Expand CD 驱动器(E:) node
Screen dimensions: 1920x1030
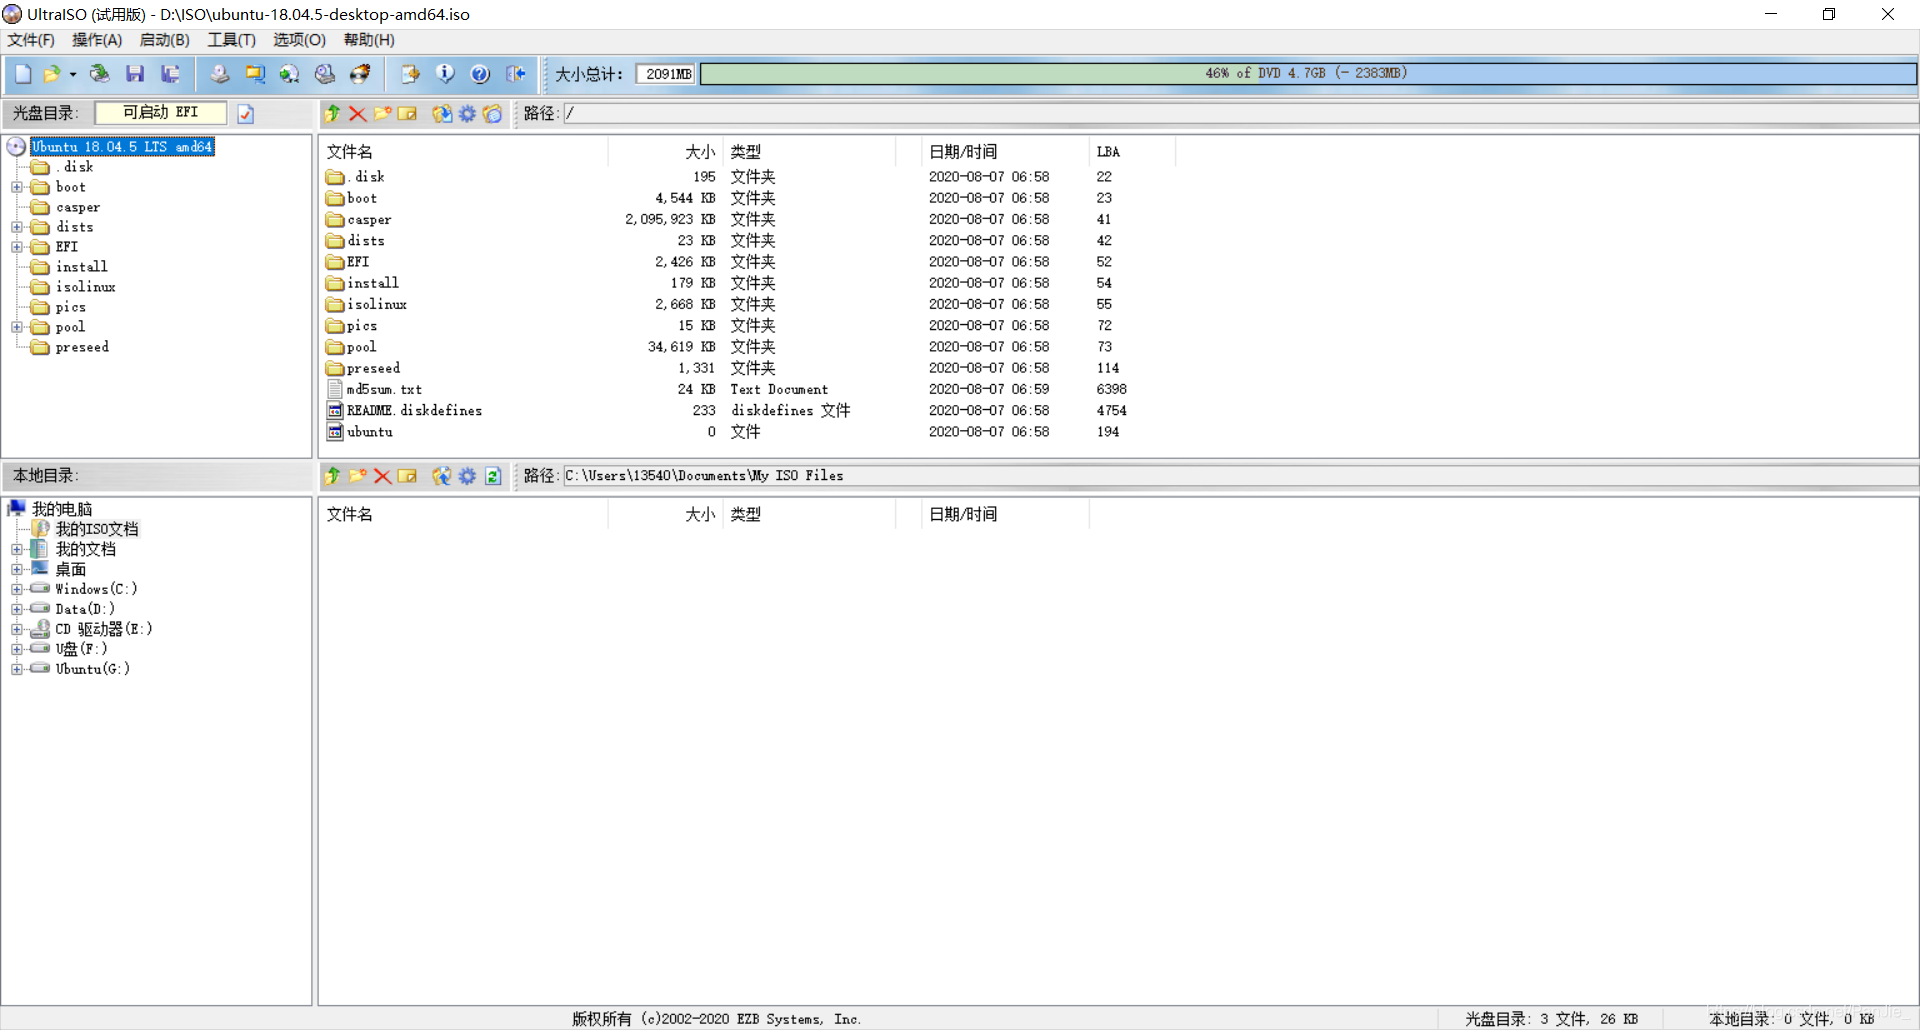(x=17, y=629)
